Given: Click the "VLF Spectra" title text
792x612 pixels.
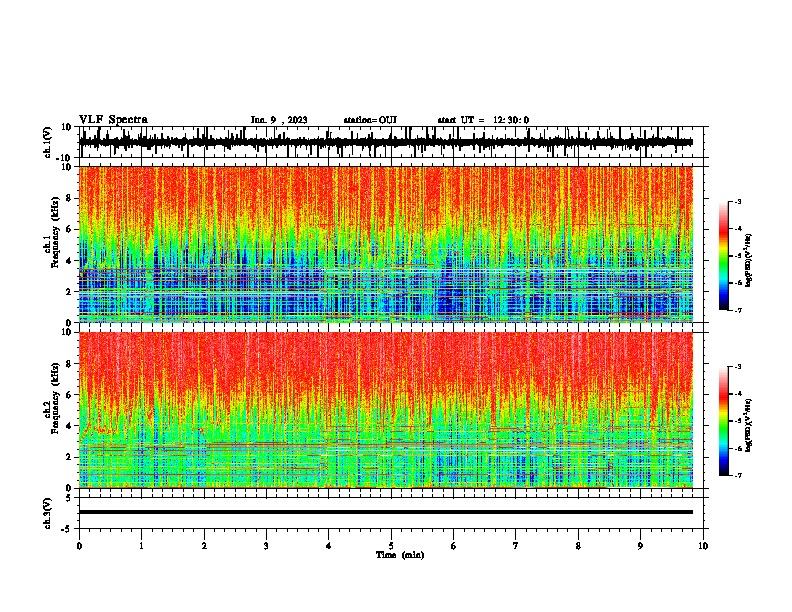Looking at the screenshot, I should tap(113, 120).
